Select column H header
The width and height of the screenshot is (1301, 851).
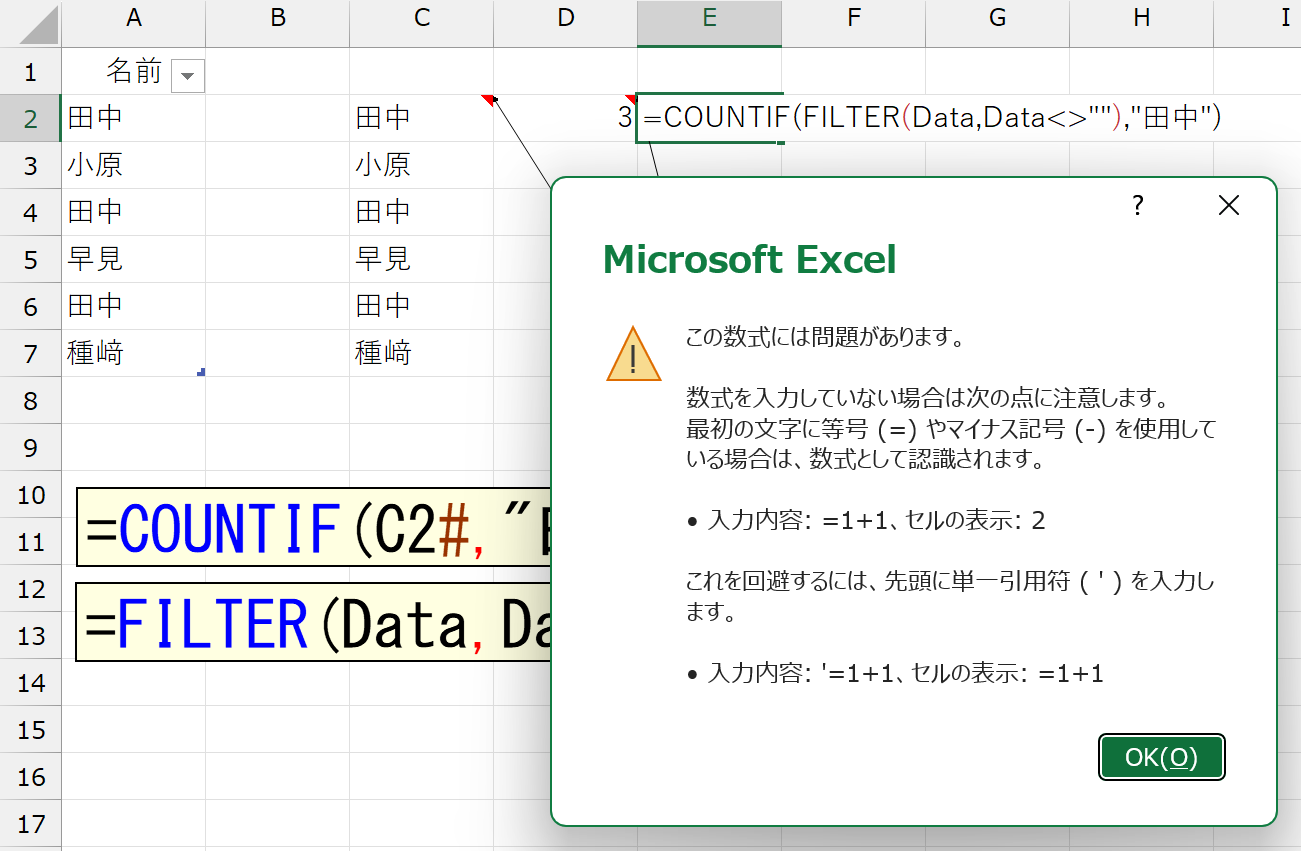click(1141, 18)
